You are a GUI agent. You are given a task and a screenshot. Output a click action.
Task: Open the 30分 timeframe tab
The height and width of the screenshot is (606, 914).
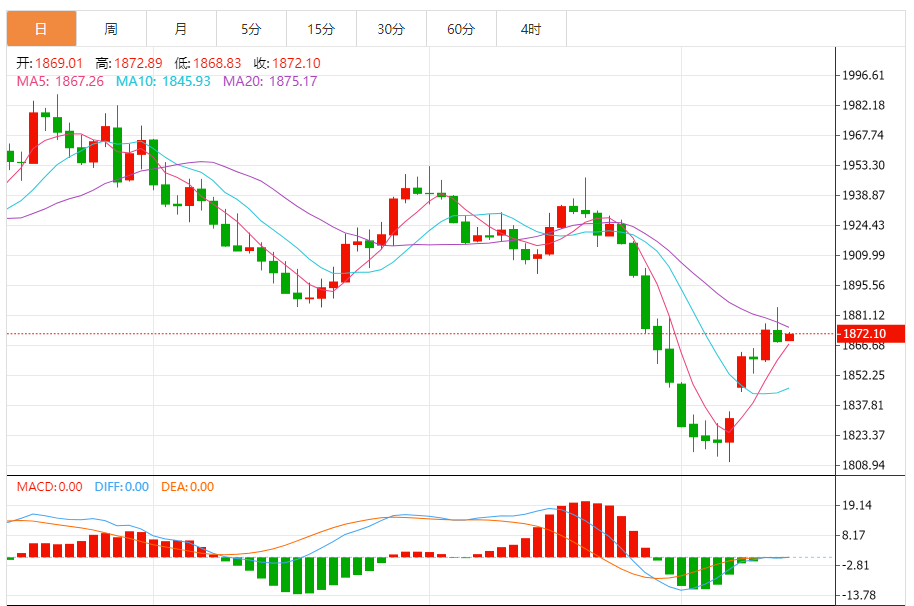(x=391, y=29)
